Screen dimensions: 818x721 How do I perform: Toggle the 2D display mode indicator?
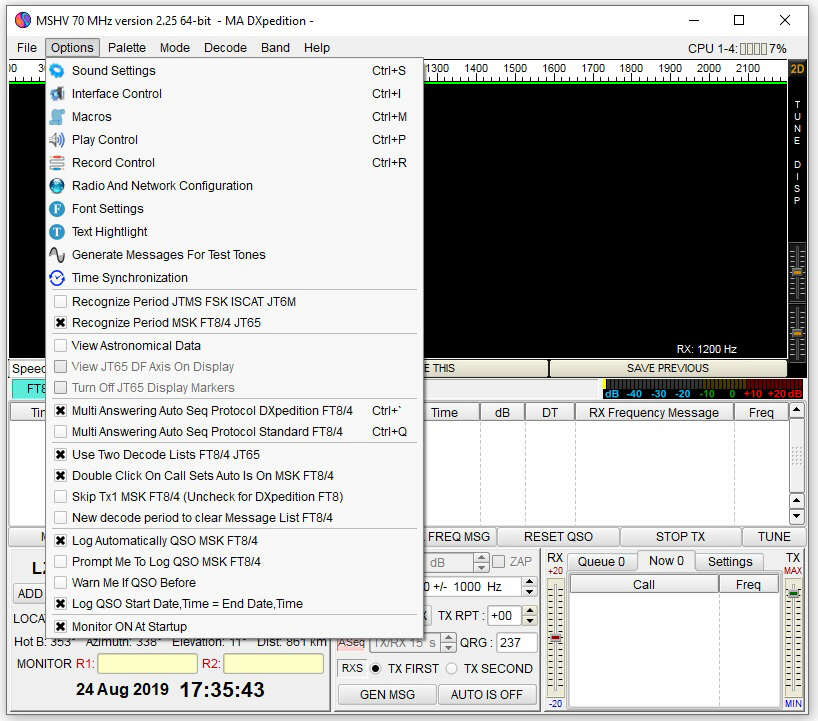797,69
